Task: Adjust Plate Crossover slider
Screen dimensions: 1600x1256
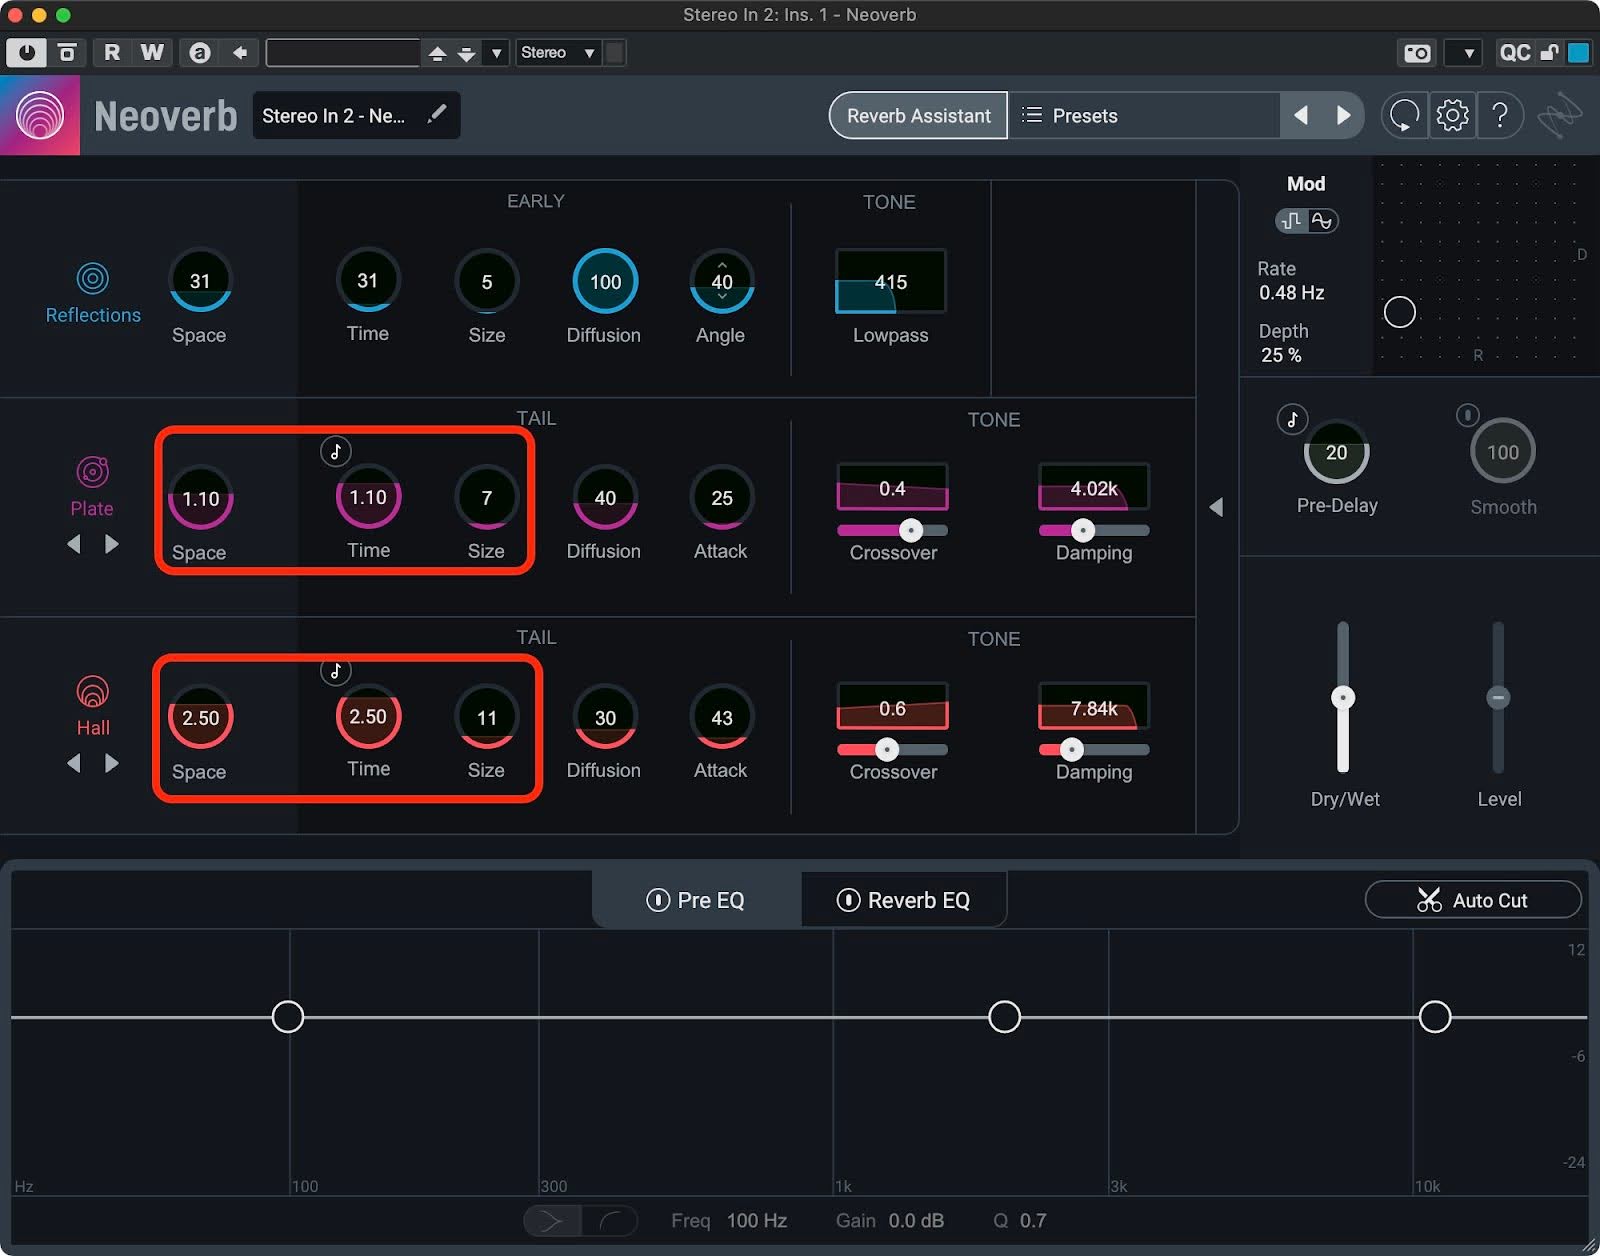Action: click(910, 530)
